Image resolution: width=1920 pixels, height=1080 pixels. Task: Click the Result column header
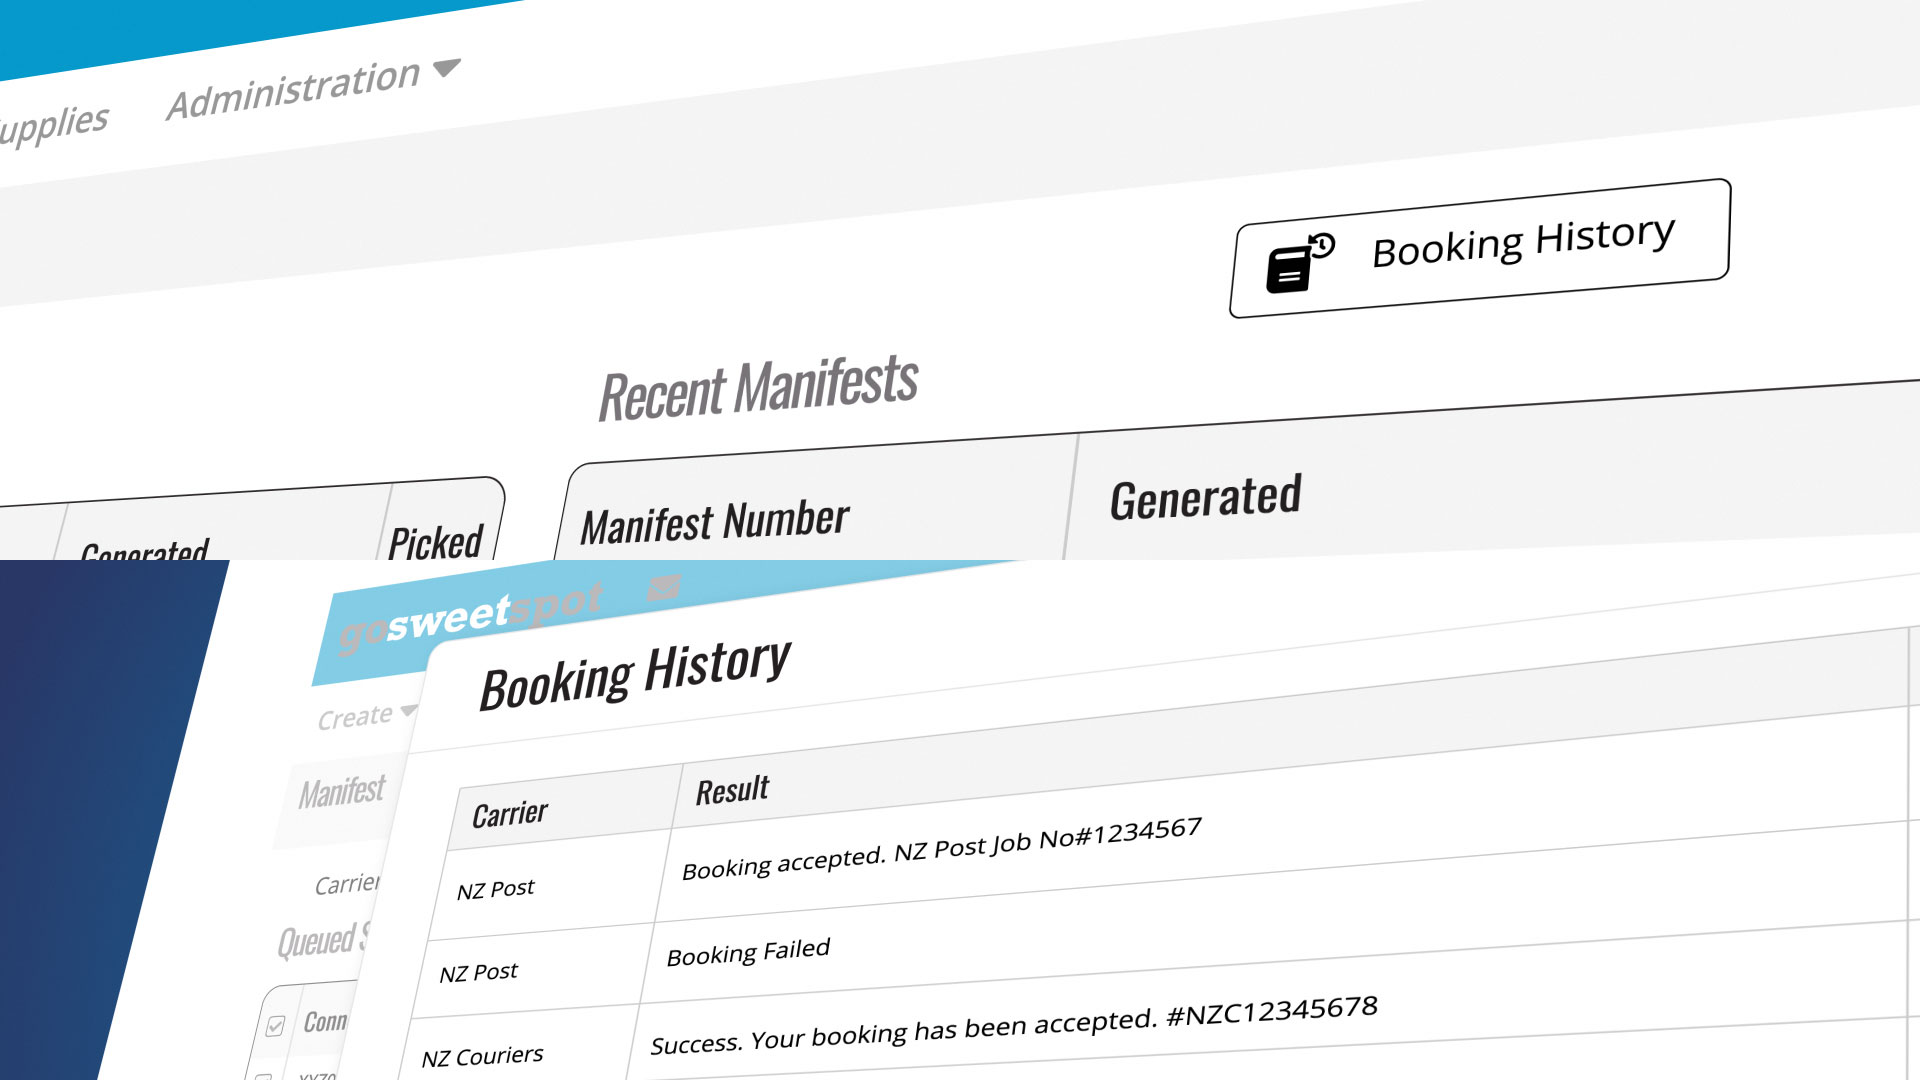point(733,790)
